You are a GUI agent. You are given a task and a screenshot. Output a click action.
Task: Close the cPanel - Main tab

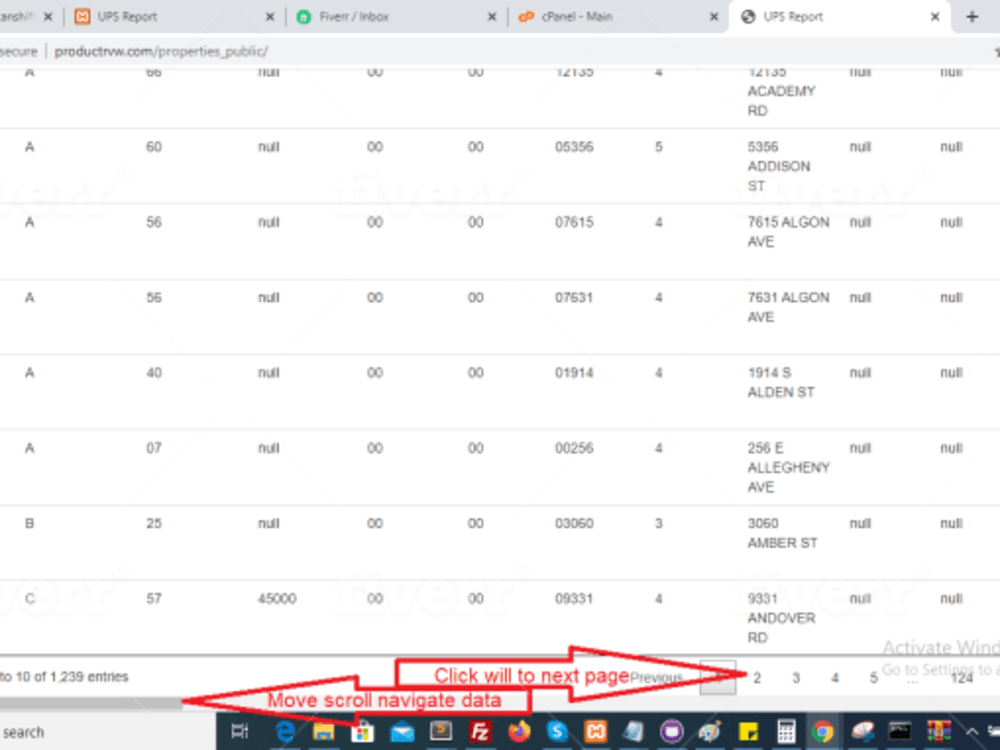click(x=714, y=17)
